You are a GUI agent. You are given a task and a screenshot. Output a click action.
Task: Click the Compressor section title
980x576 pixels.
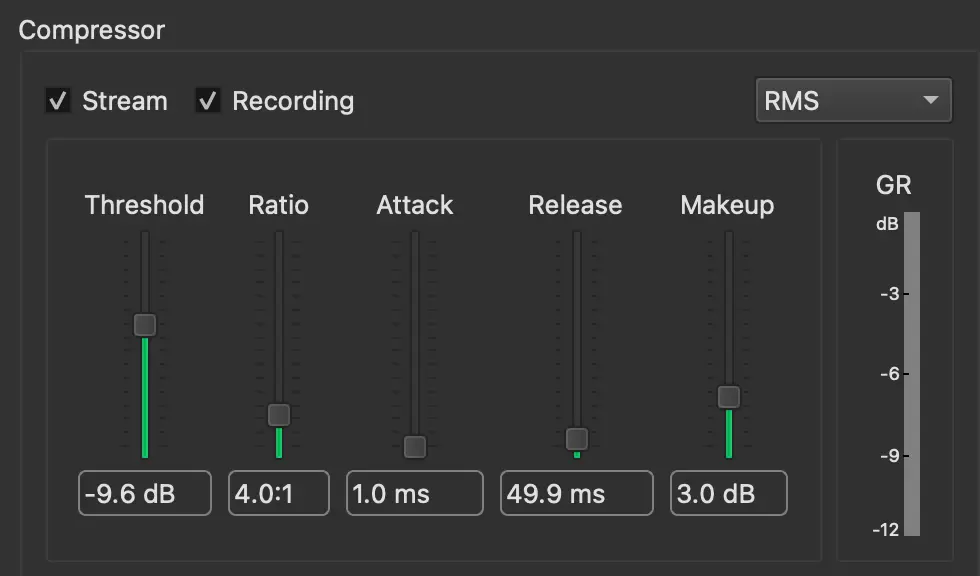tap(92, 29)
